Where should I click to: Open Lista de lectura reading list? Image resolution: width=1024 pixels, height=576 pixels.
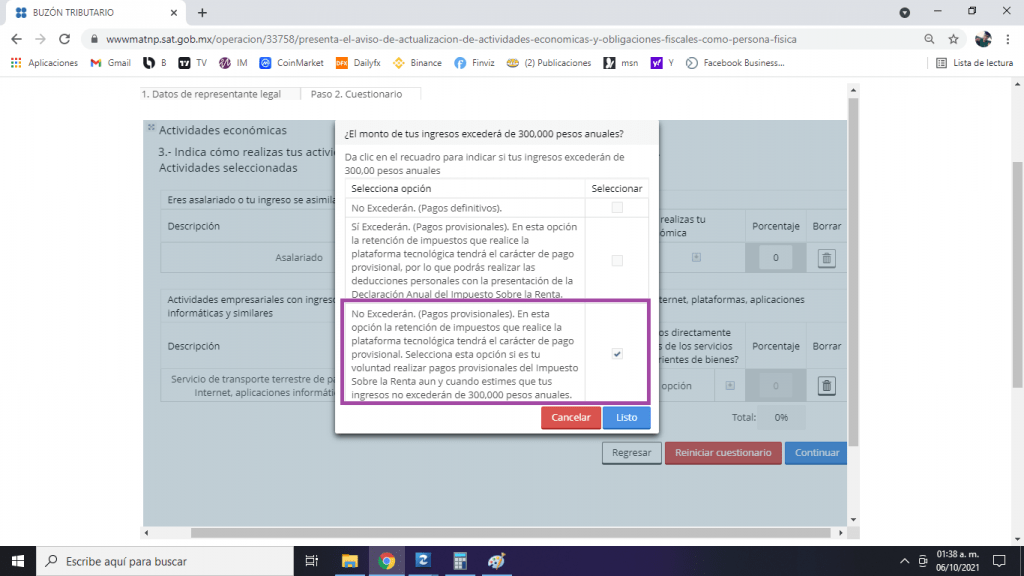point(974,63)
